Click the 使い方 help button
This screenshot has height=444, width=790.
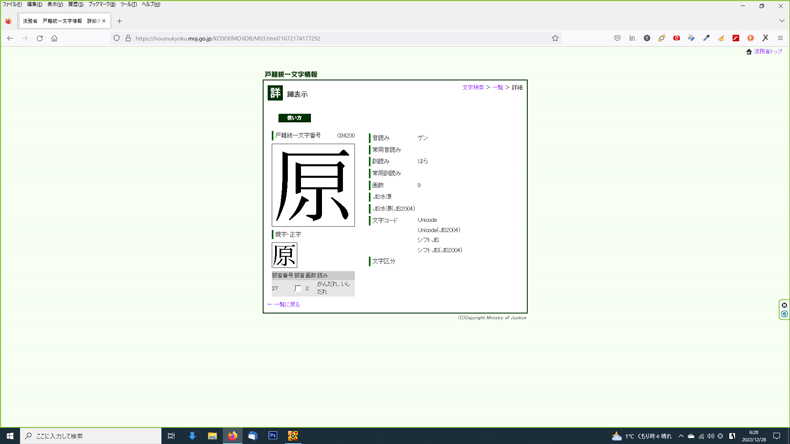coord(294,118)
